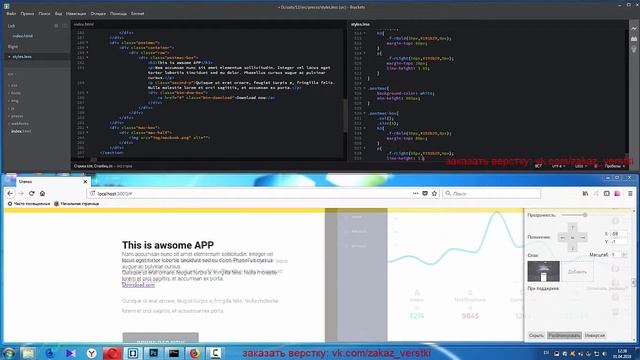640x360 pixels.
Task: Open the Emmet menu in Brackets
Action: (138, 13)
